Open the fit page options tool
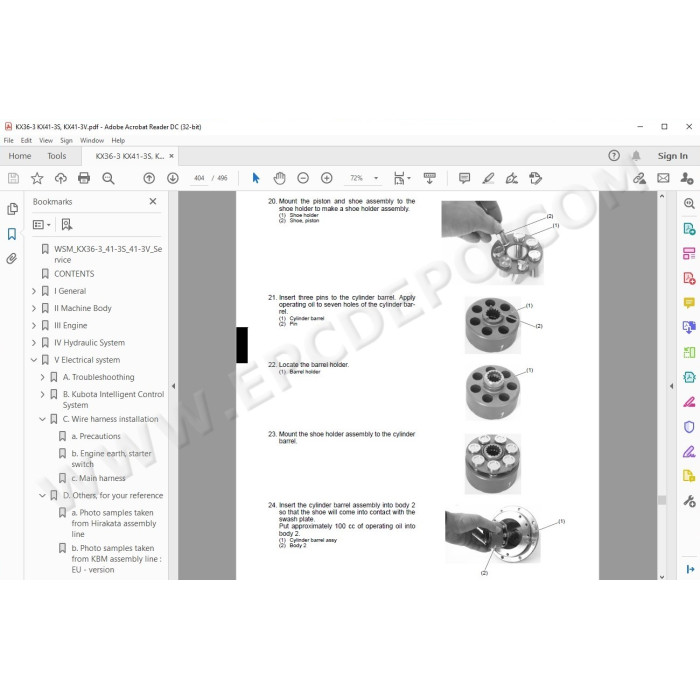This screenshot has height=700, width=700. point(402,179)
